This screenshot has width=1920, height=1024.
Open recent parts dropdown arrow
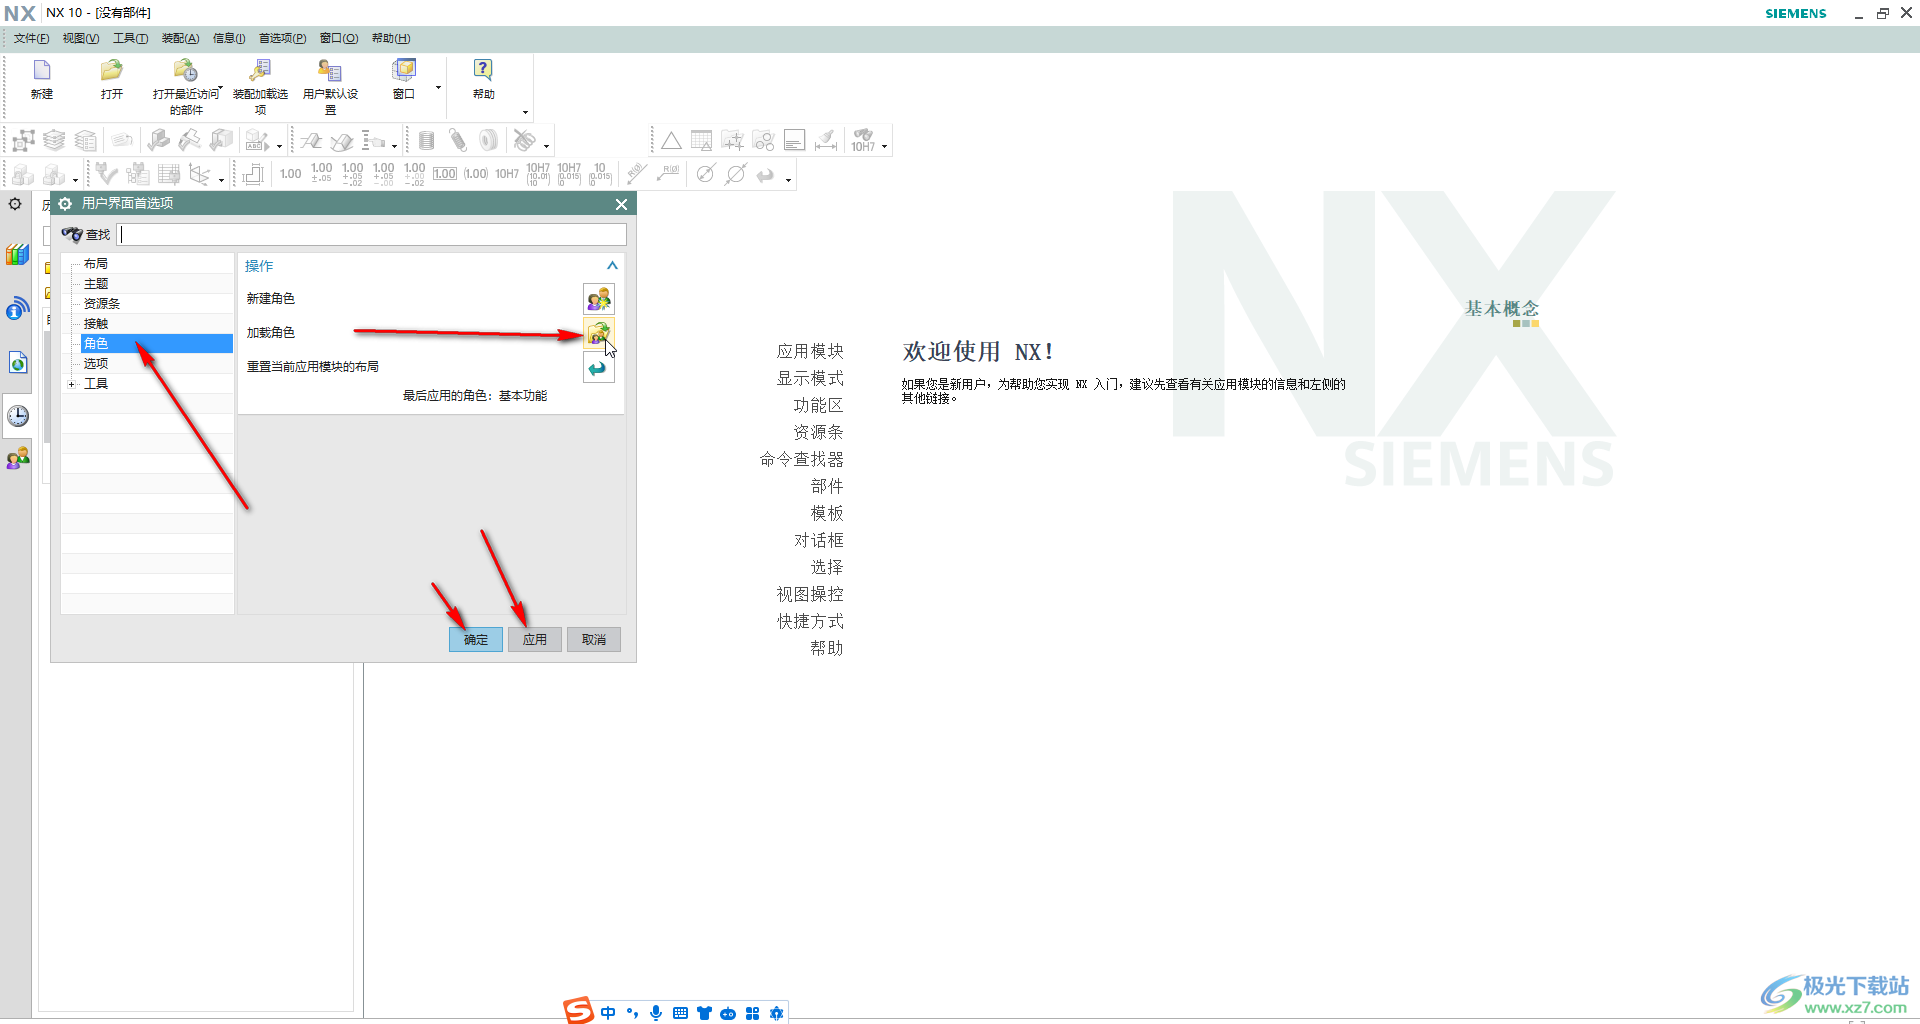click(219, 90)
